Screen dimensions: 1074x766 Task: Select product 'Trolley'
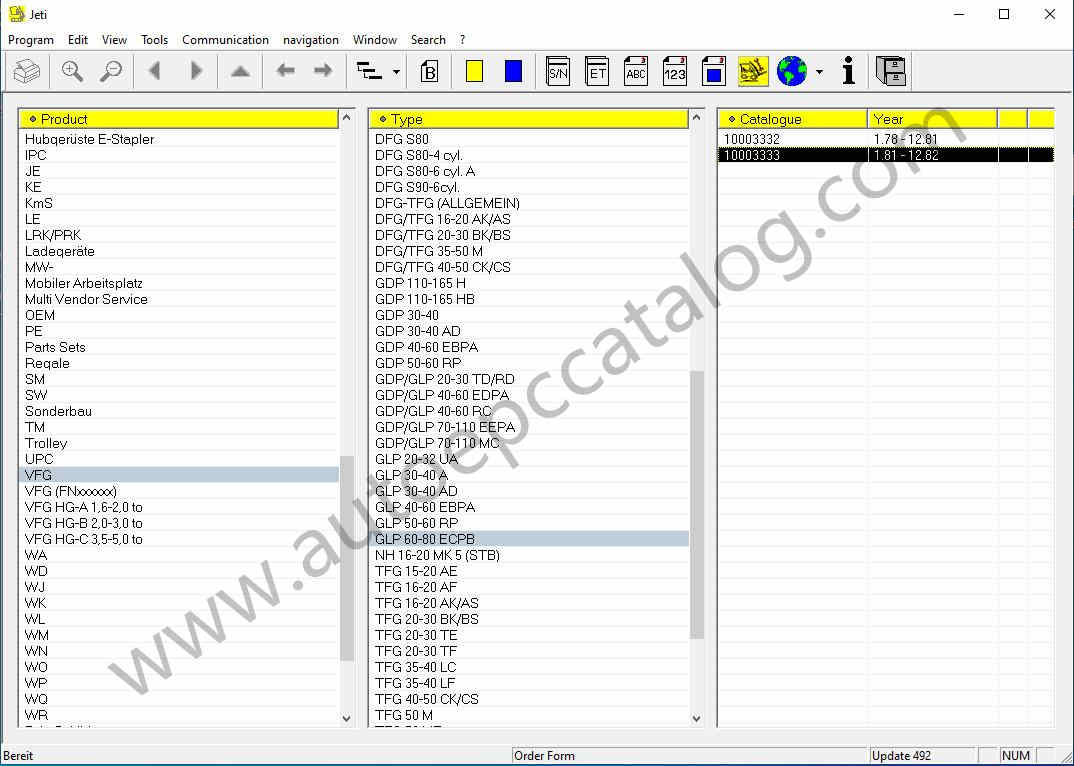pyautogui.click(x=179, y=443)
